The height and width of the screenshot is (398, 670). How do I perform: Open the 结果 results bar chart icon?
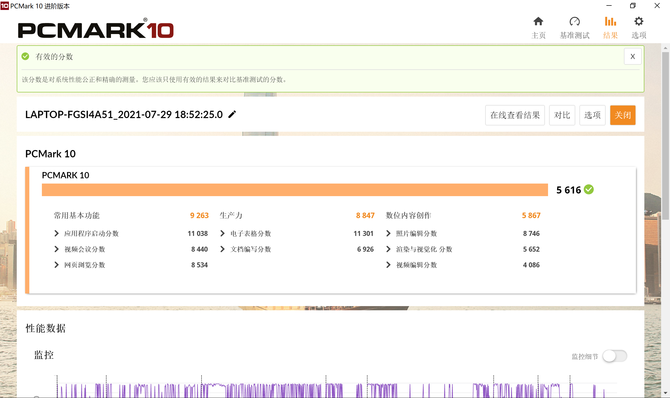[610, 21]
